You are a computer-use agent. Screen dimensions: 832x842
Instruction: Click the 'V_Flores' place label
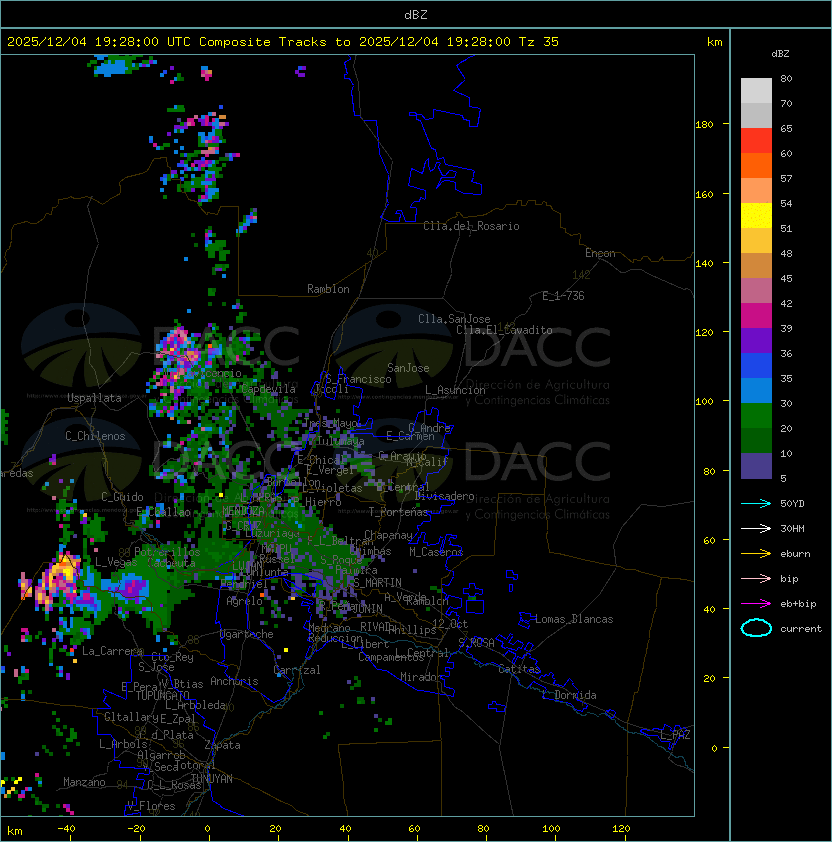click(151, 806)
